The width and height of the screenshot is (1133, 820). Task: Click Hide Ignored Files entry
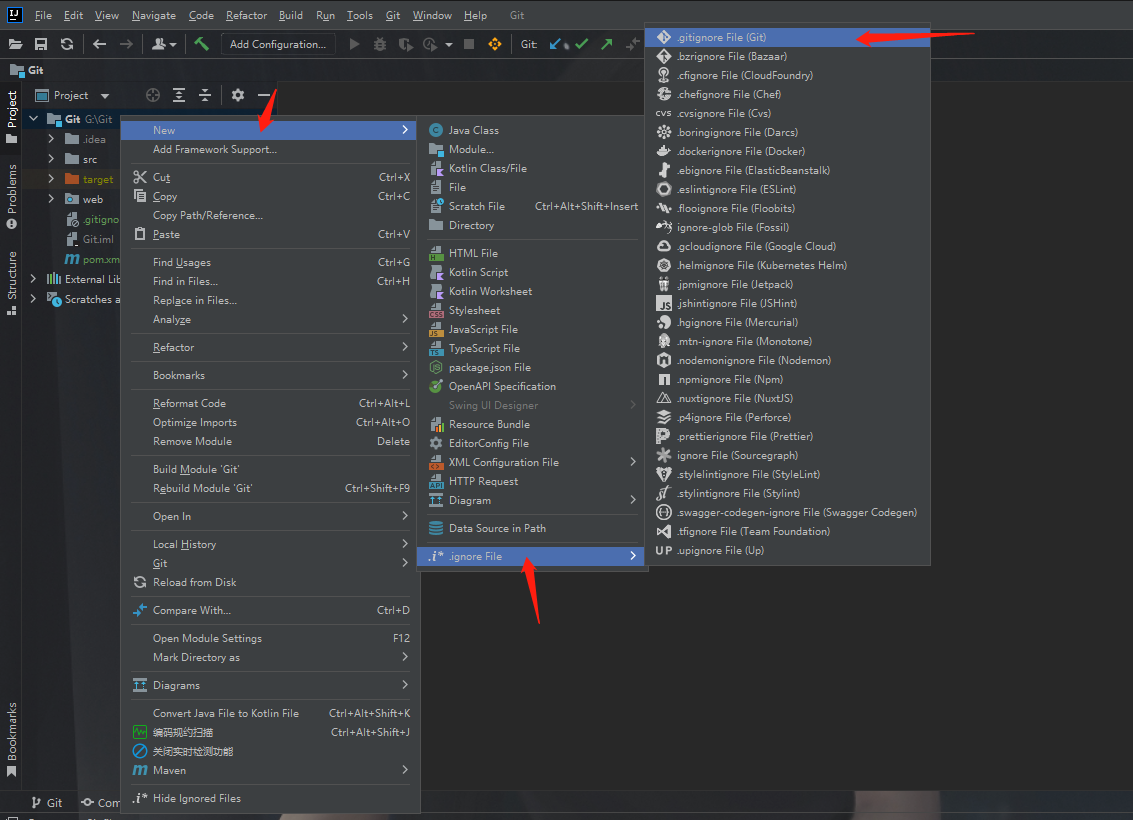pyautogui.click(x=270, y=798)
